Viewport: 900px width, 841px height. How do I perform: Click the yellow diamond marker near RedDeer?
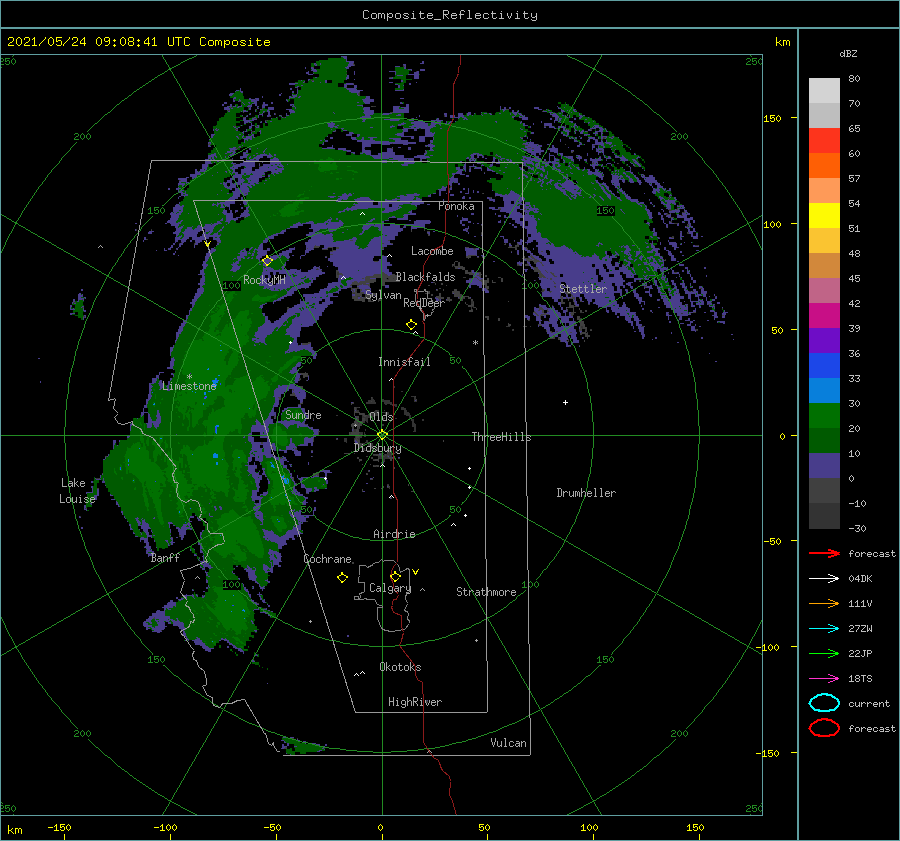[x=411, y=325]
